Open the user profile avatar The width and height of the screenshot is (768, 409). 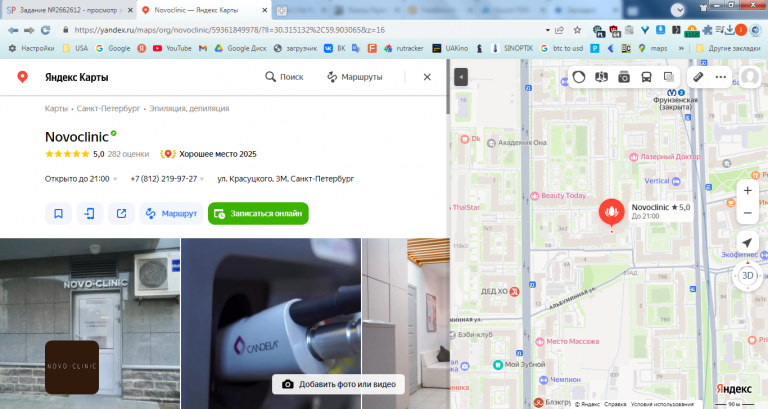point(750,77)
